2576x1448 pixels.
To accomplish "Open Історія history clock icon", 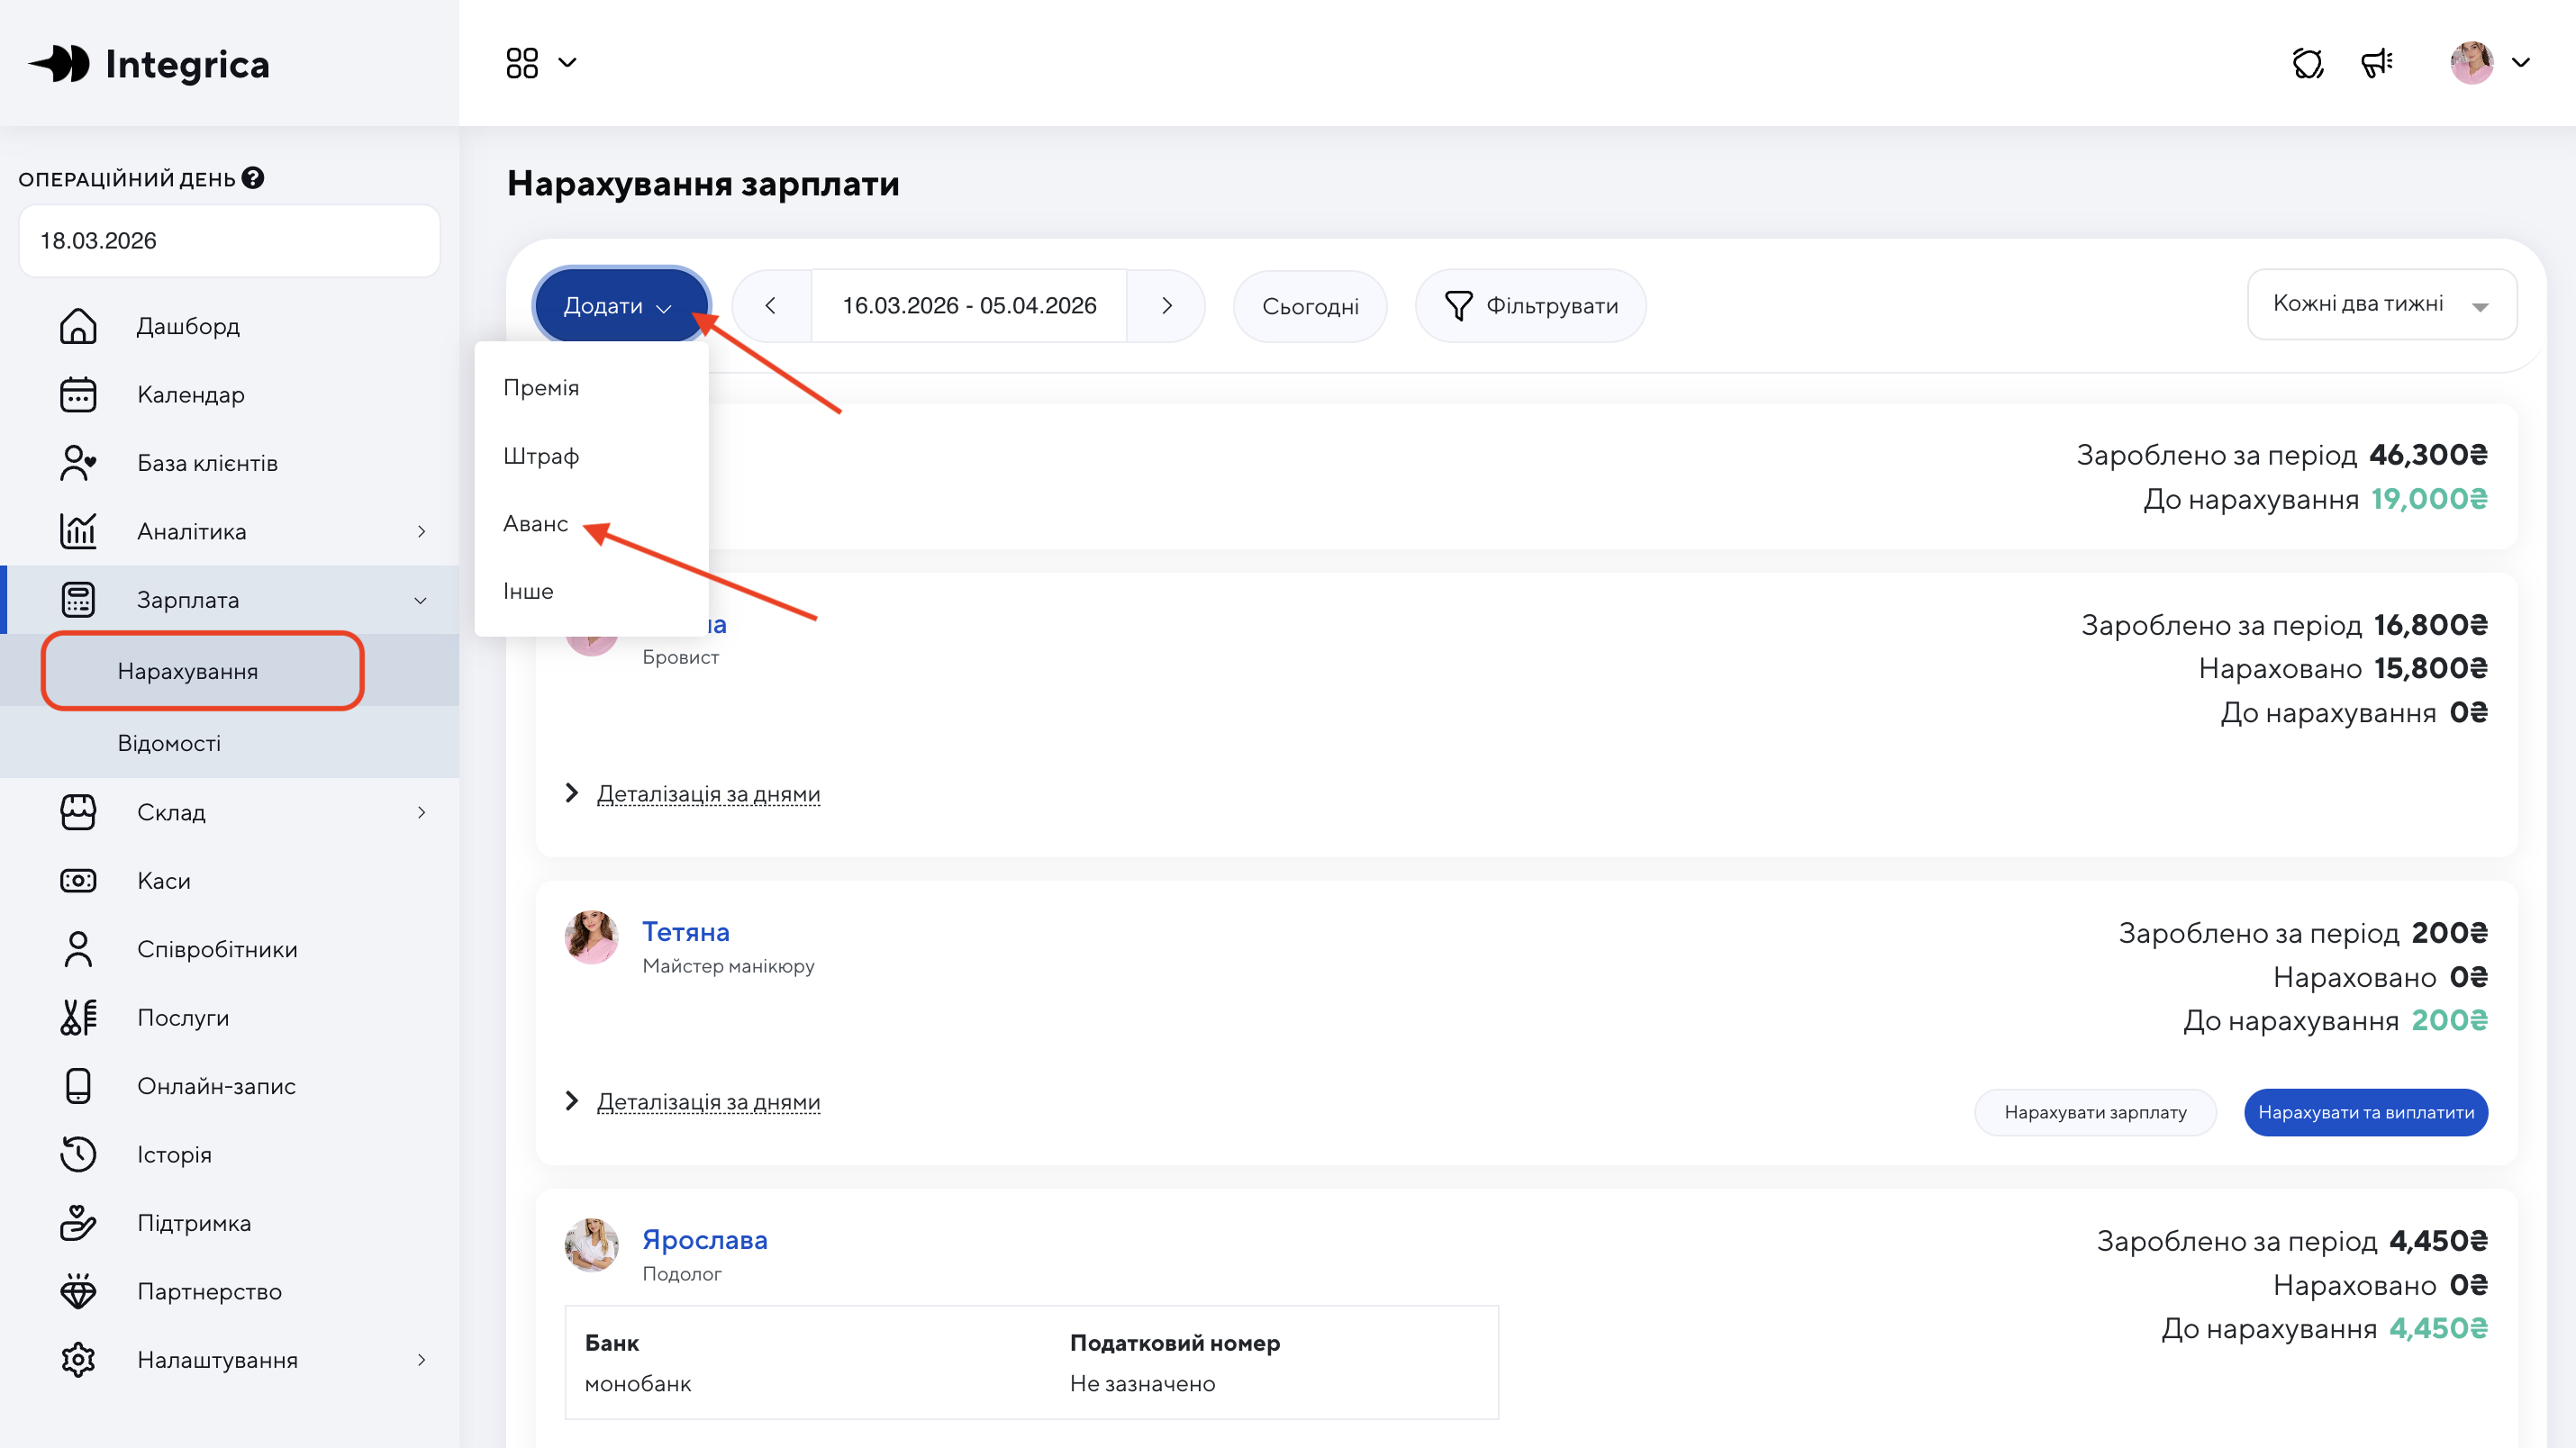I will (x=78, y=1155).
